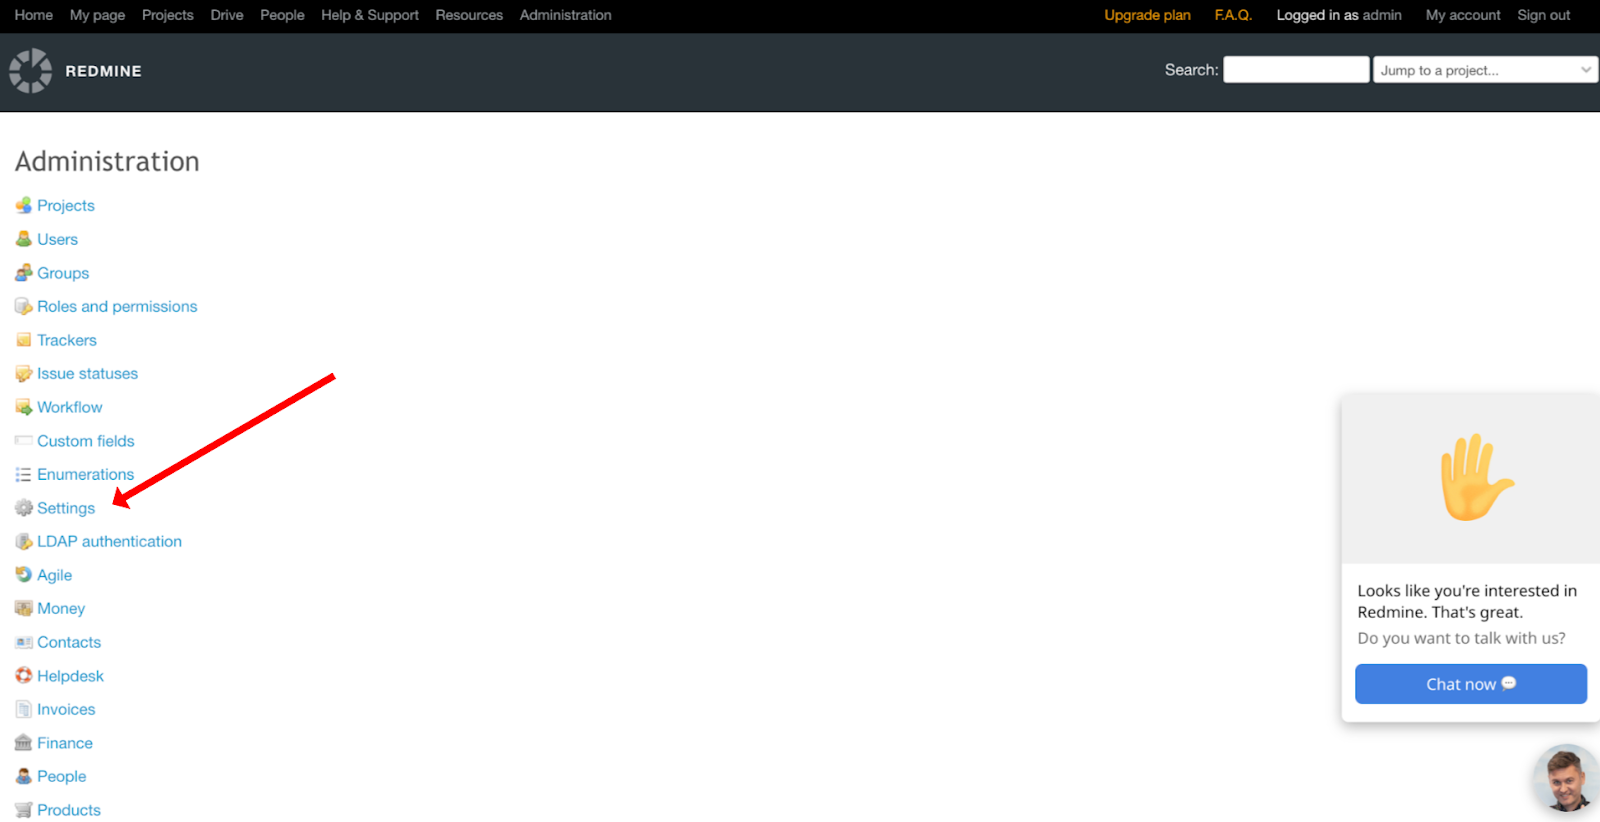Click the Workflow icon
Screen dimensions: 1600x822
[24, 407]
